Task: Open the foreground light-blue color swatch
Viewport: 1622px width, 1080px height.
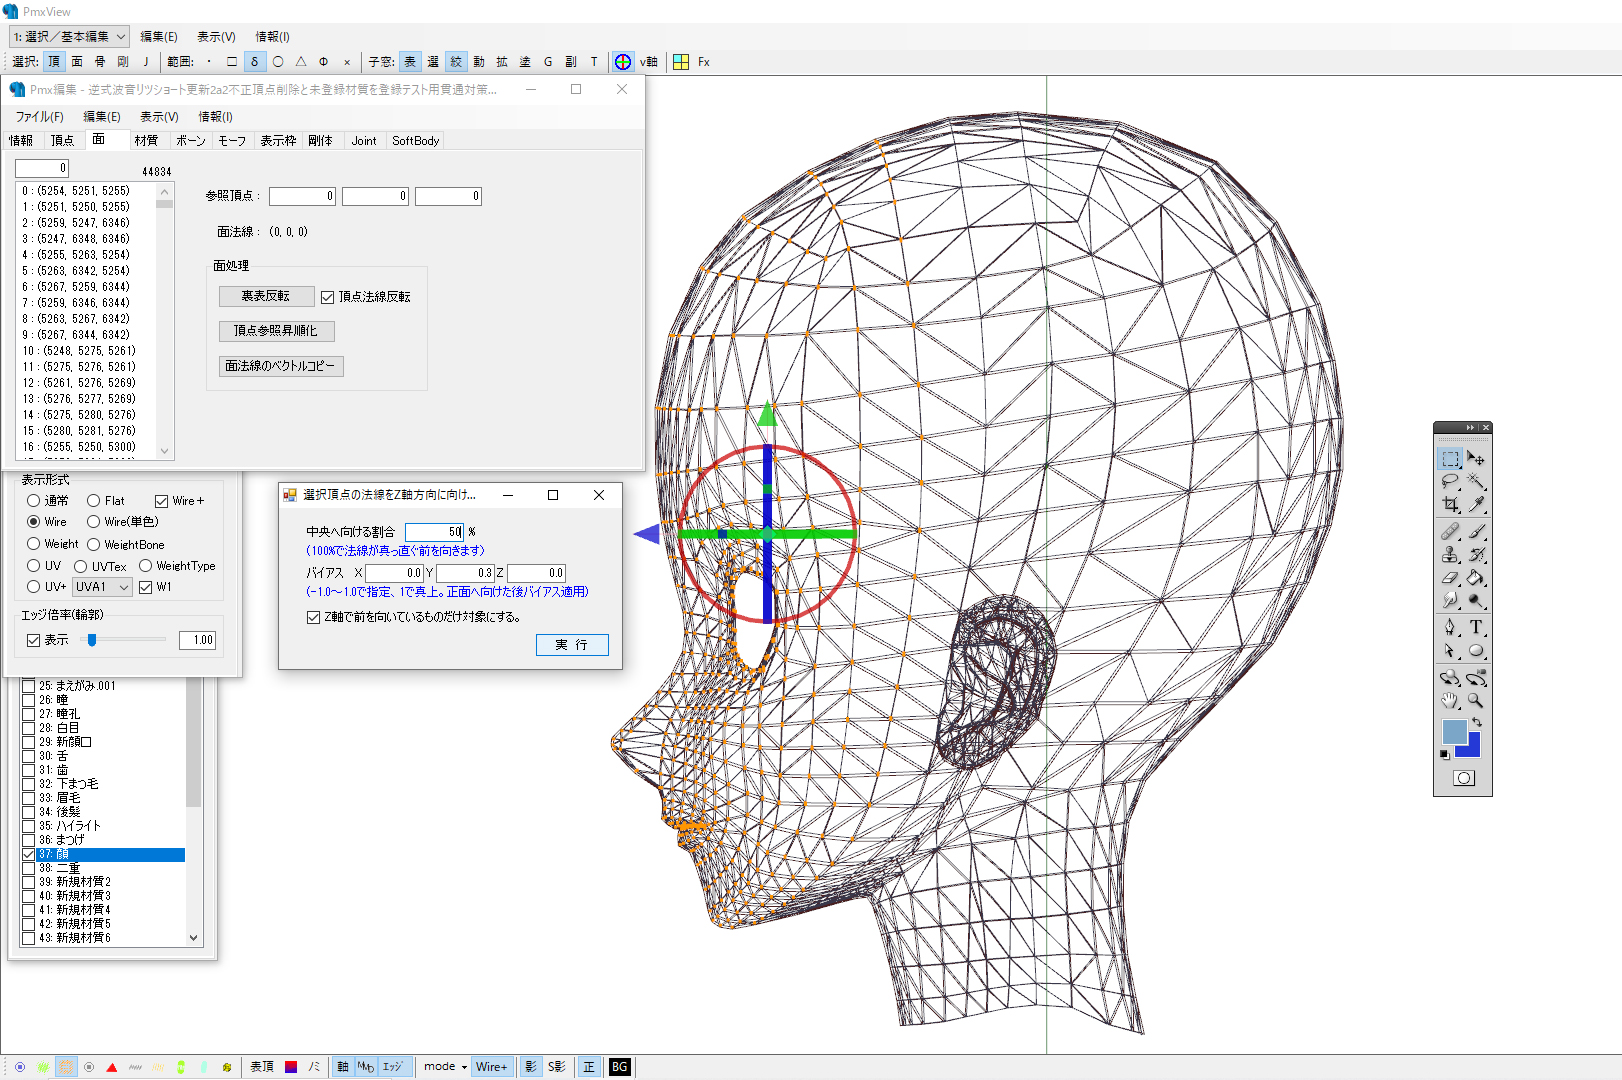Action: (x=1454, y=730)
